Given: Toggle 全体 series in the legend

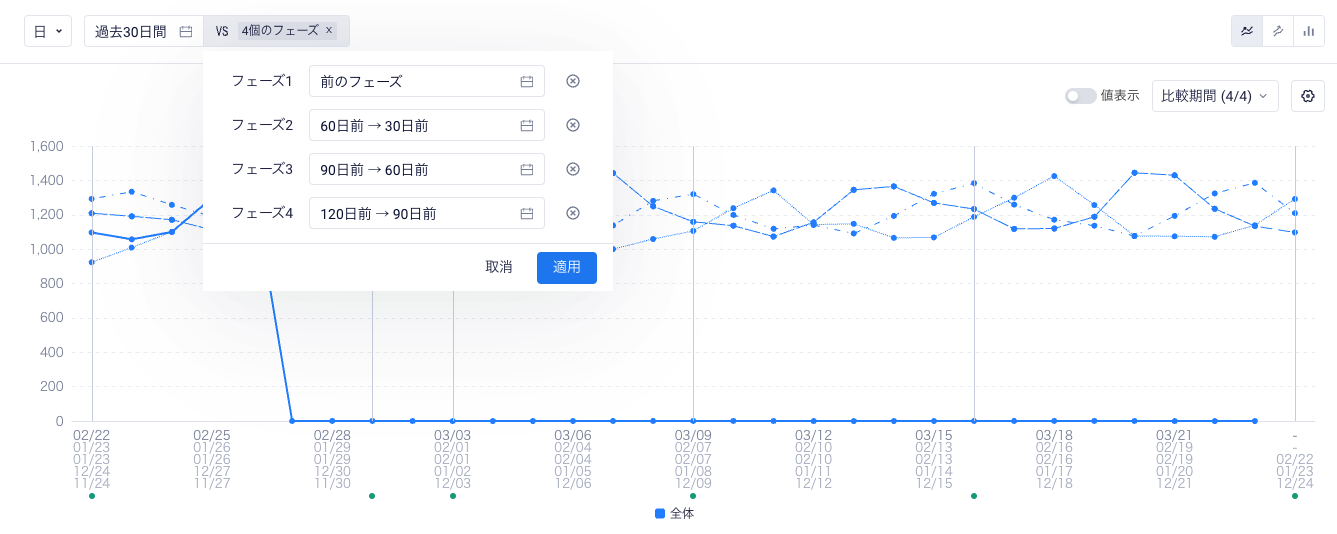Looking at the screenshot, I should coord(674,513).
